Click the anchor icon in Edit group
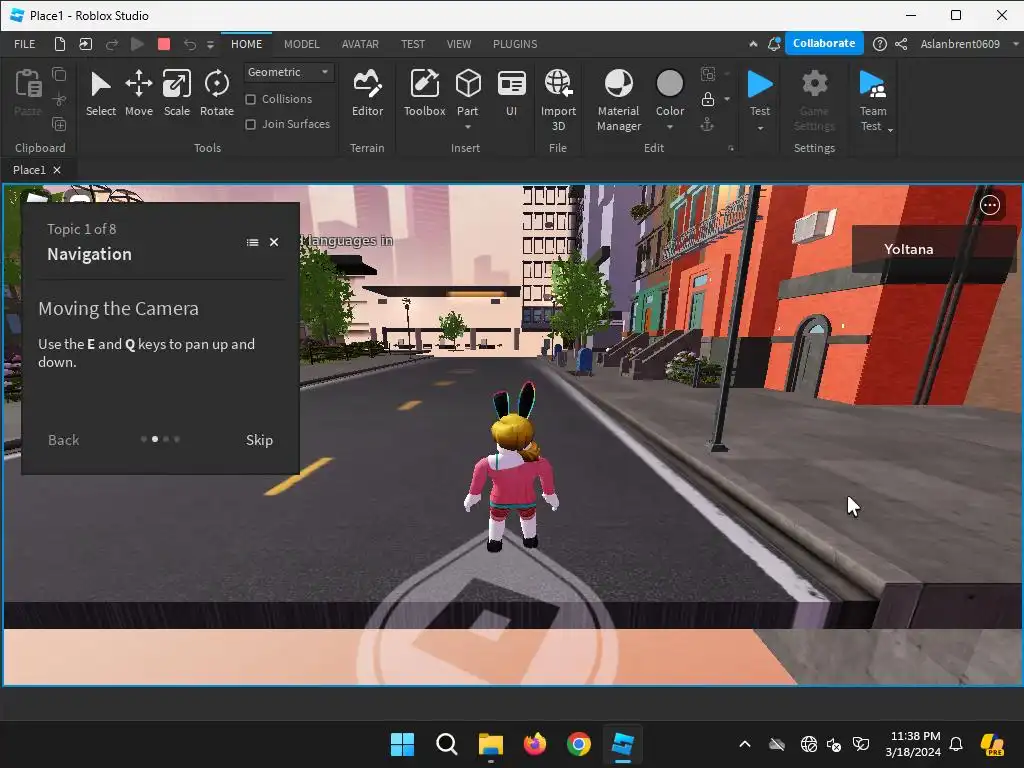The height and width of the screenshot is (768, 1024). 707,124
